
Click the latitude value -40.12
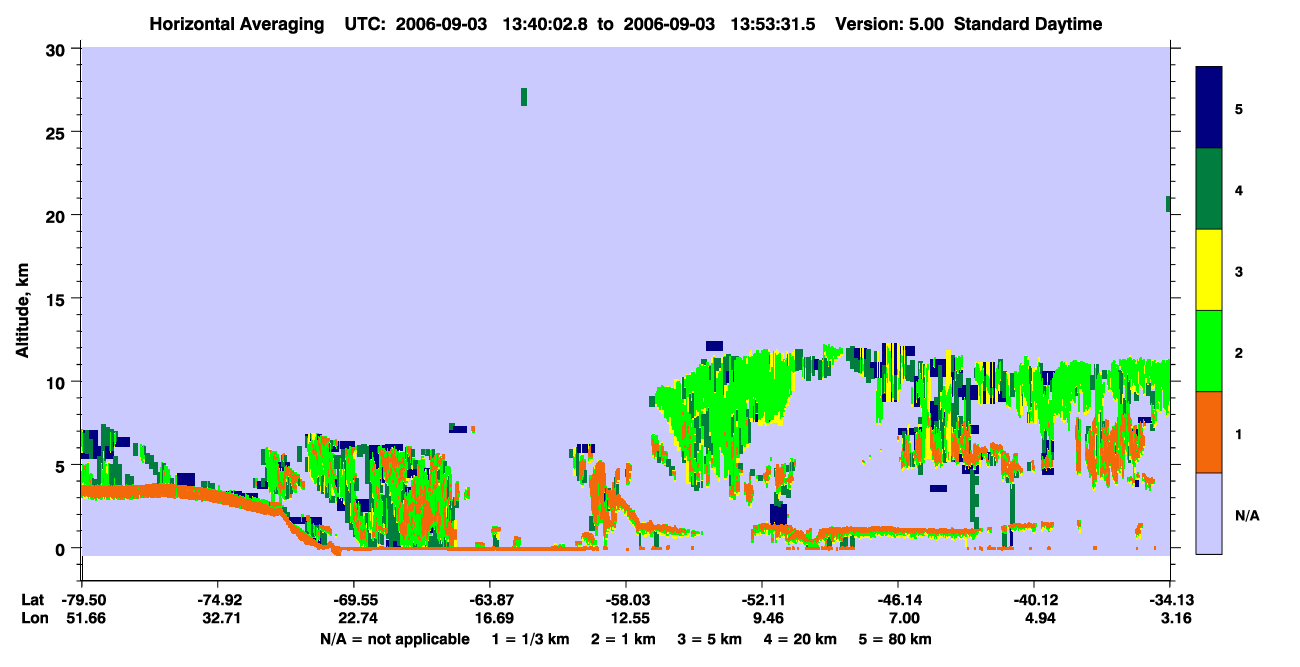coord(1034,600)
